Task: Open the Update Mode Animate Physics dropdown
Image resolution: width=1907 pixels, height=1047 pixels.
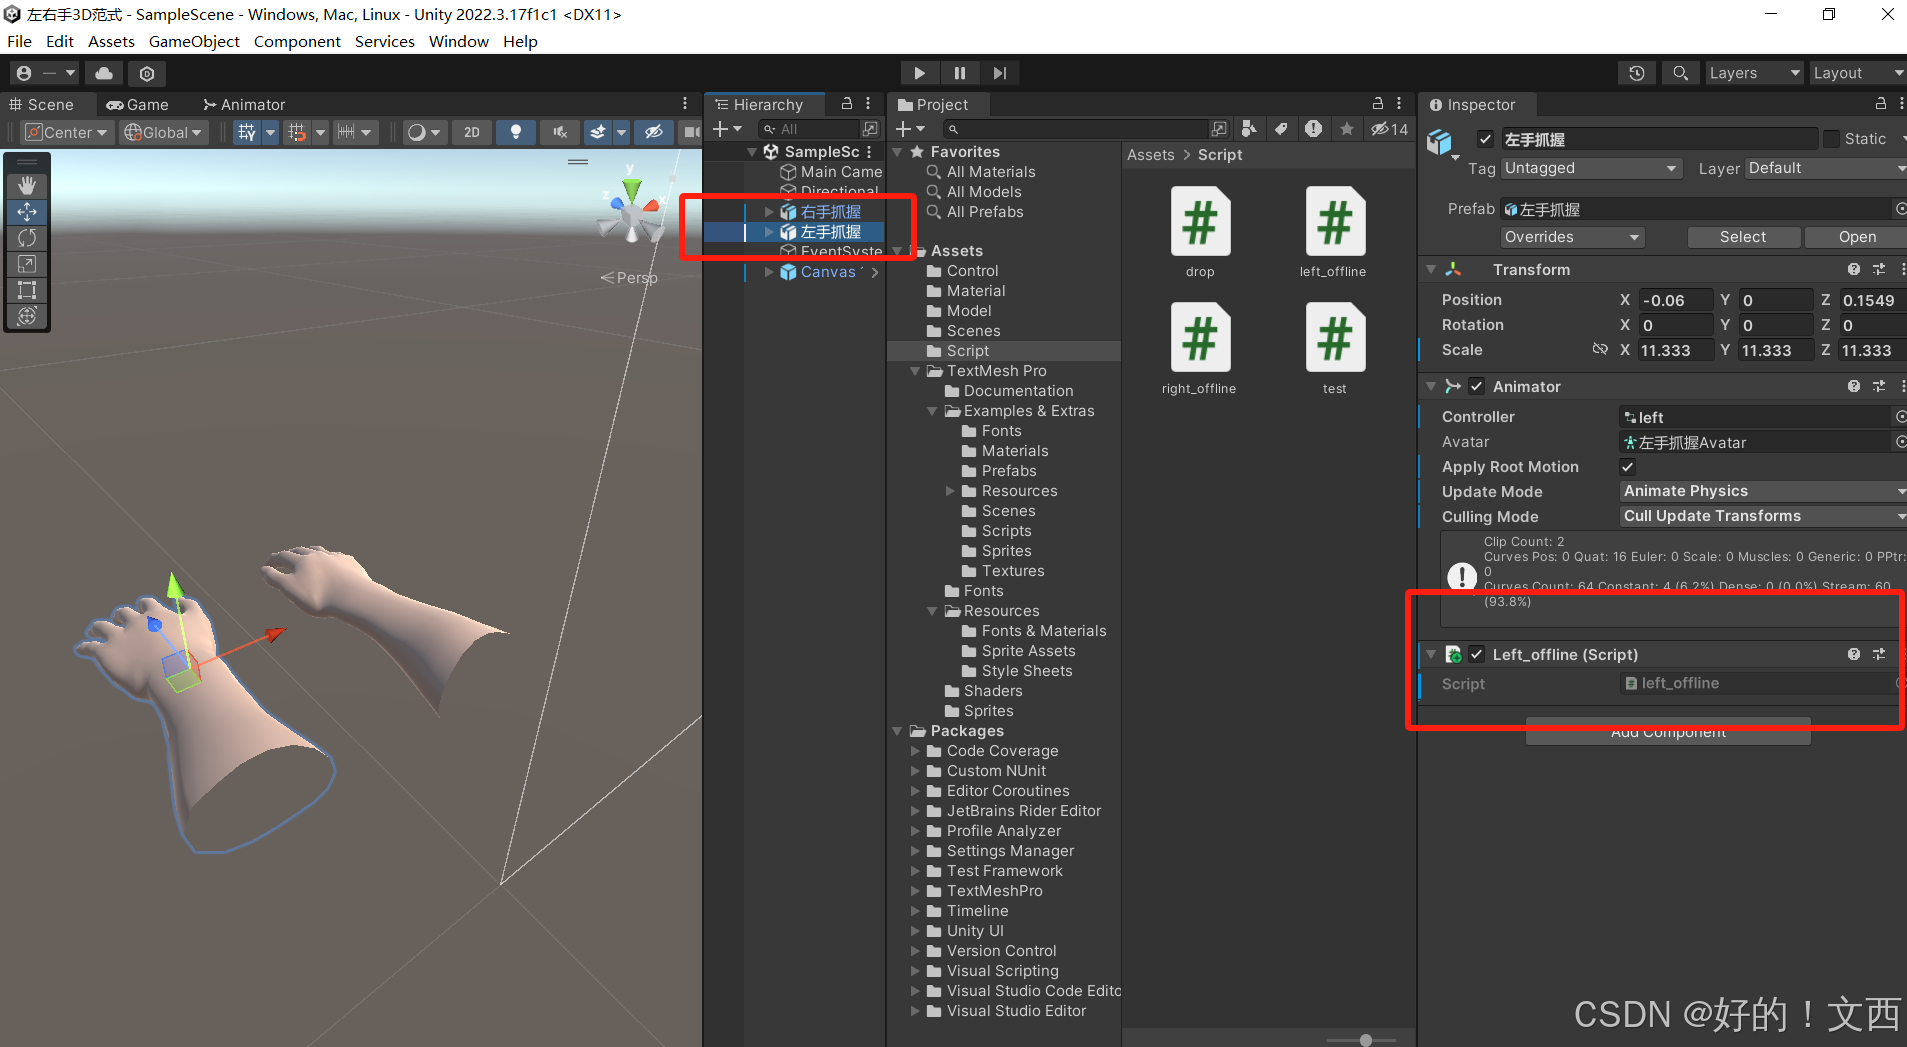Action: tap(1762, 491)
